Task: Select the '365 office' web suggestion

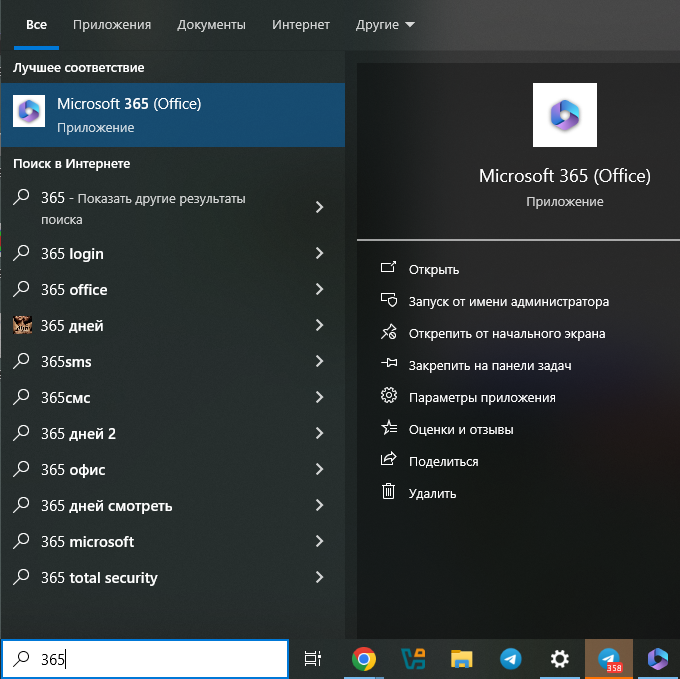Action: coord(173,290)
